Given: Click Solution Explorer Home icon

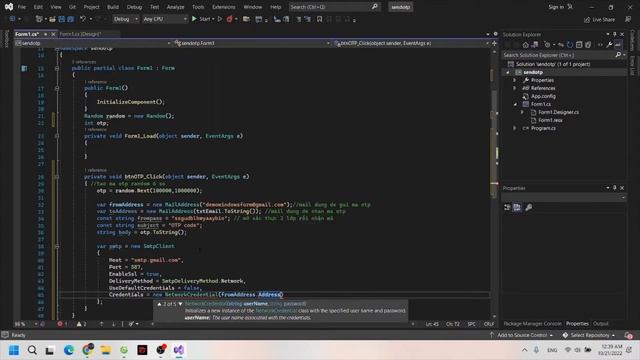Looking at the screenshot, I should pos(526,45).
